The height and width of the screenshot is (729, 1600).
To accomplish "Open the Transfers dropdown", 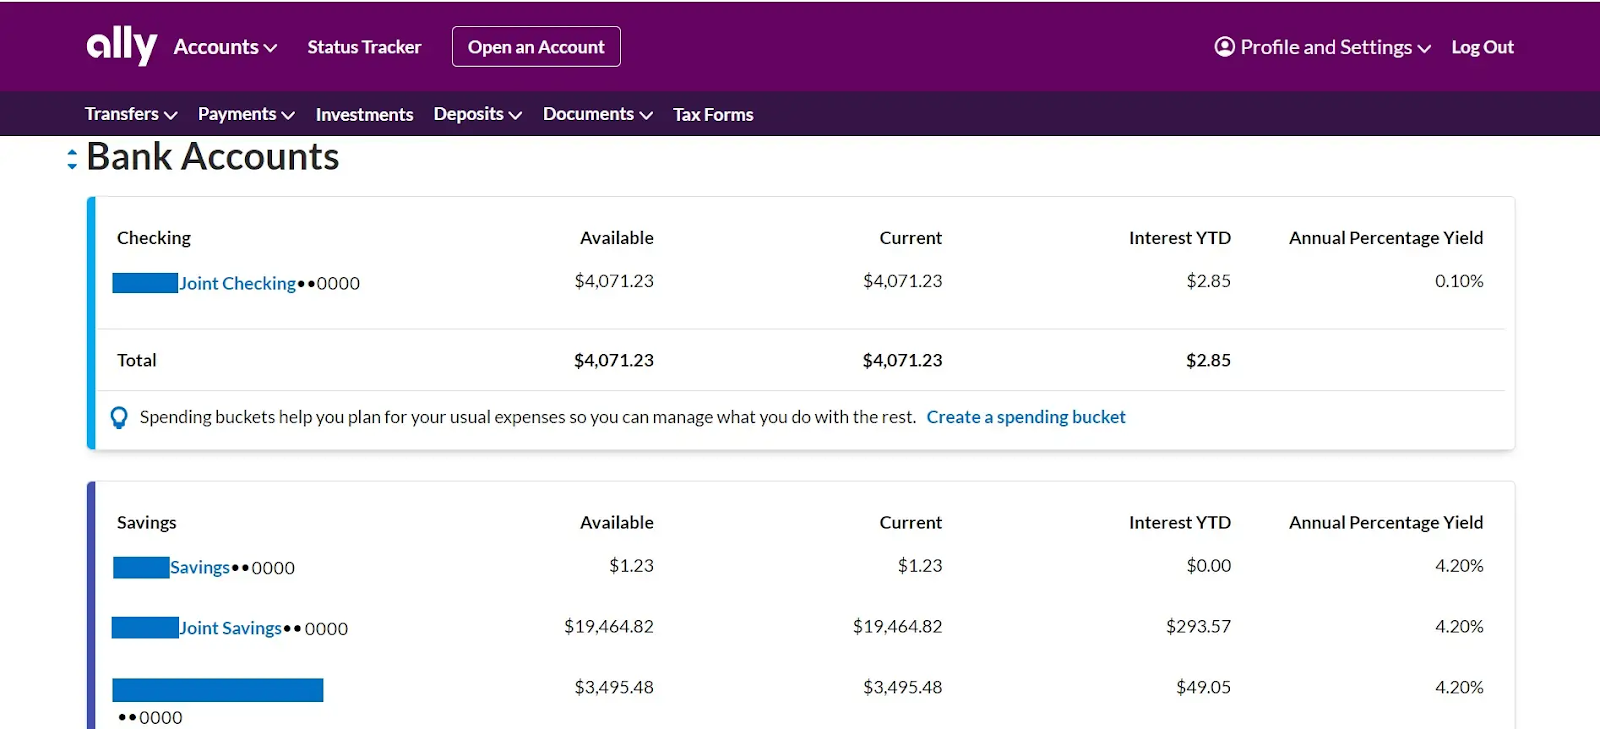I will (131, 114).
